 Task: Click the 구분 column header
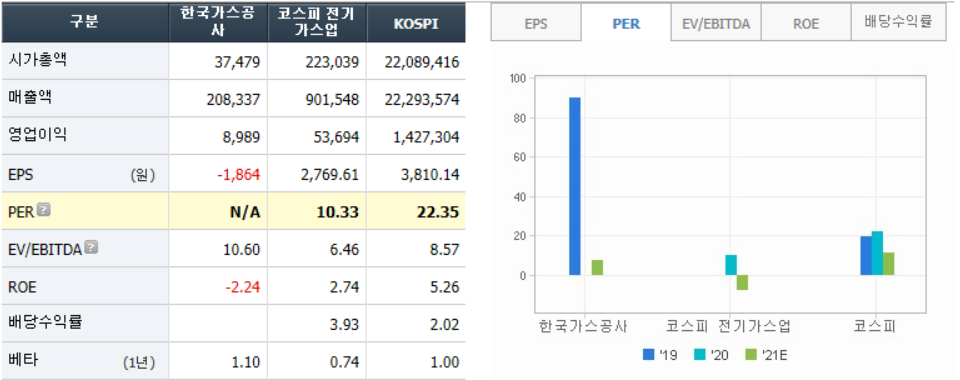[84, 21]
